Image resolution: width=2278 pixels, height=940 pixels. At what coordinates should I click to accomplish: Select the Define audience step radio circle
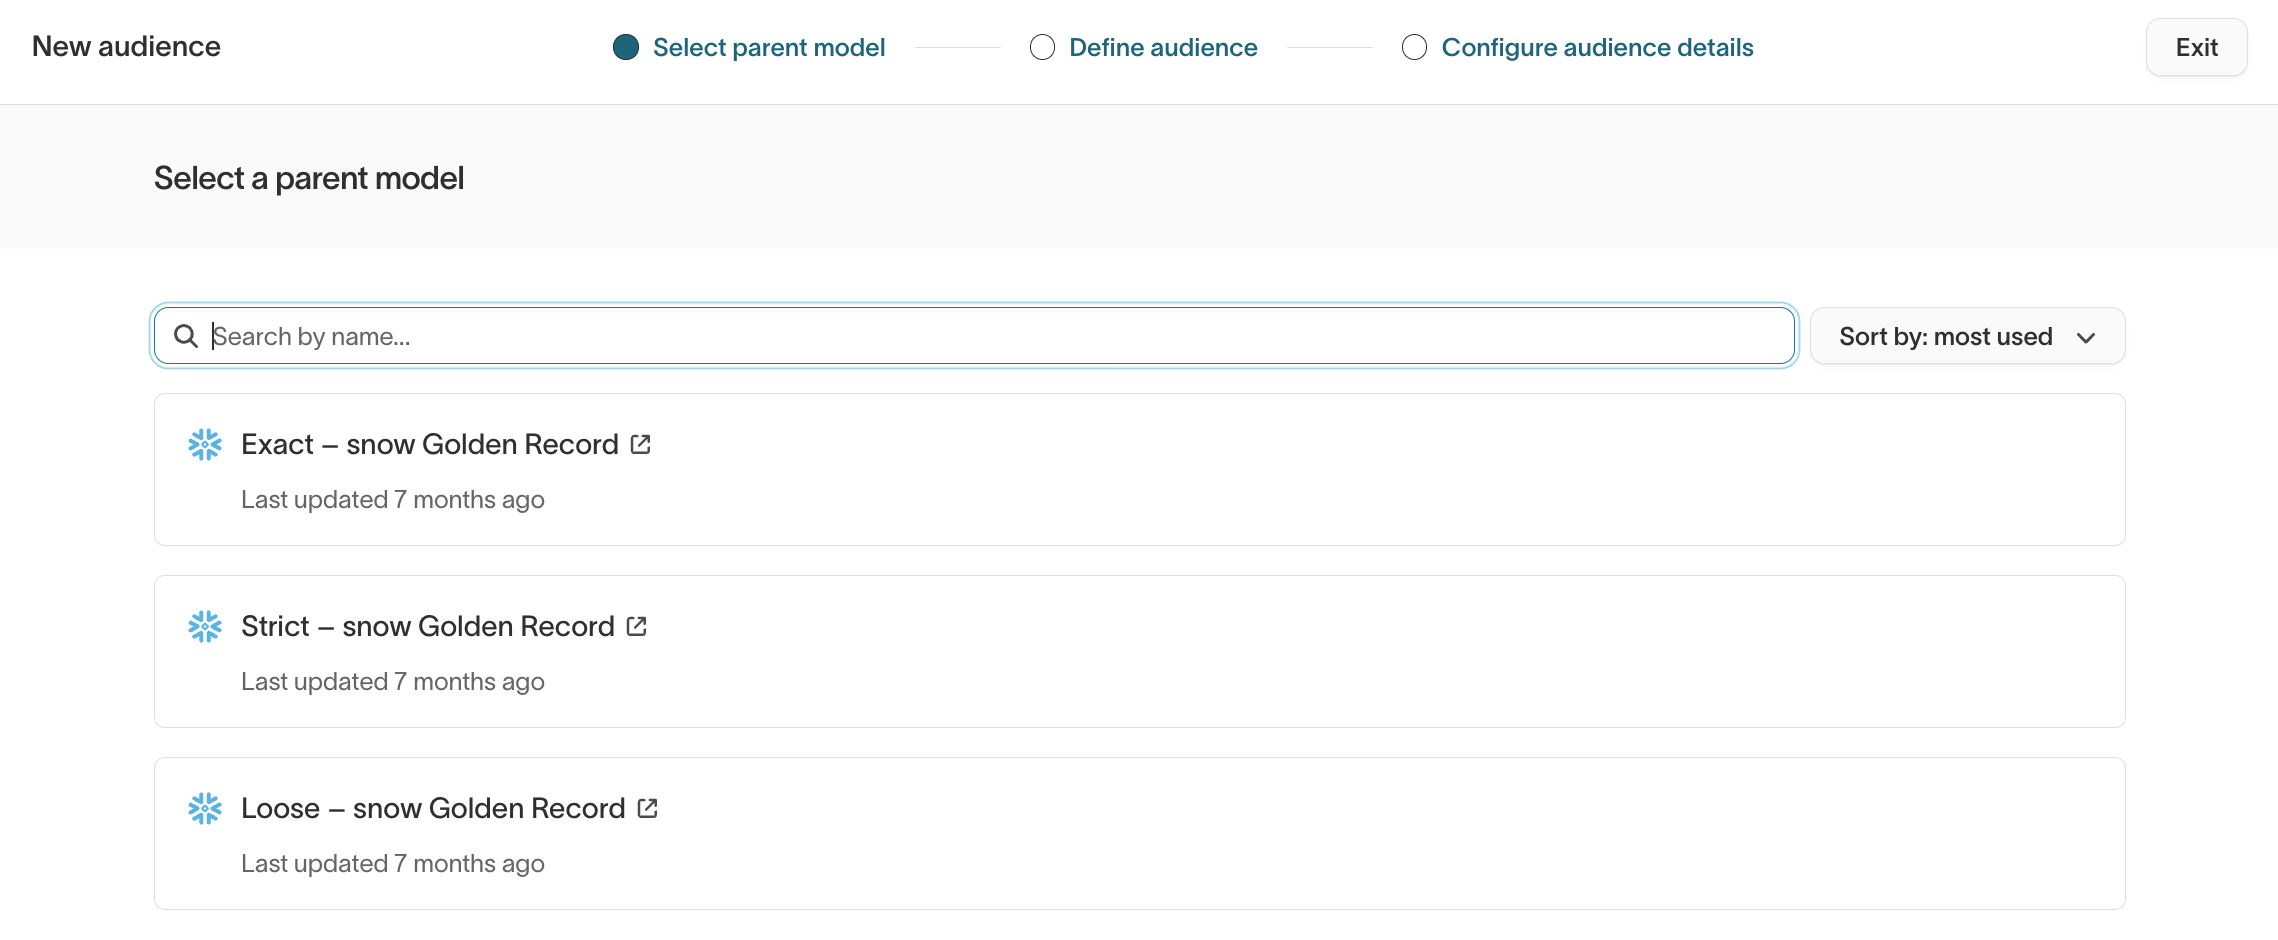click(x=1042, y=47)
